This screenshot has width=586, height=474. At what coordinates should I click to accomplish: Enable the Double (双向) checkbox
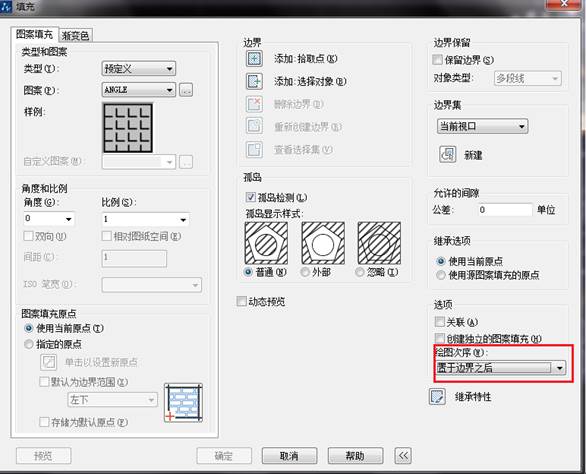coord(28,236)
